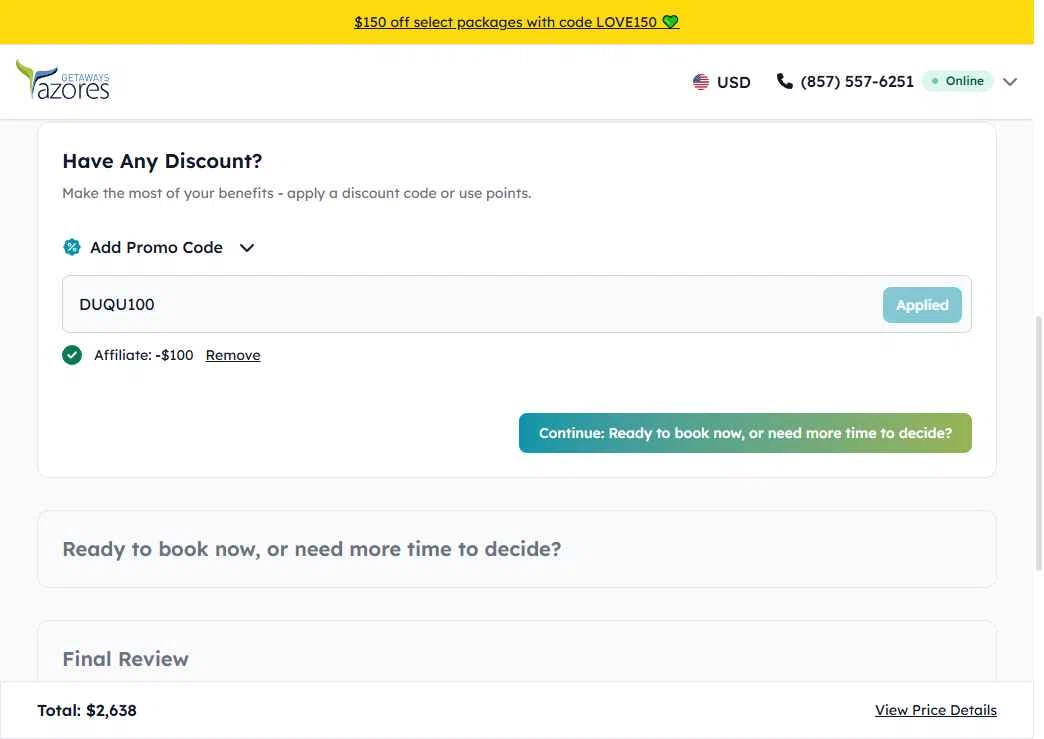Click the Continue: Ready to book button
1044x739 pixels.
(745, 433)
